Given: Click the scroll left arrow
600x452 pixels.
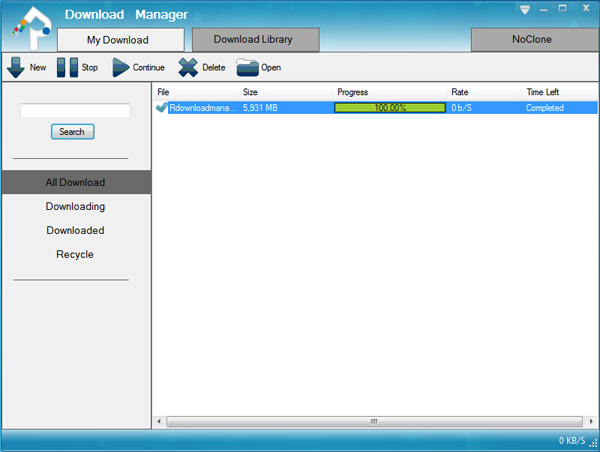Looking at the screenshot, I should click(x=159, y=421).
